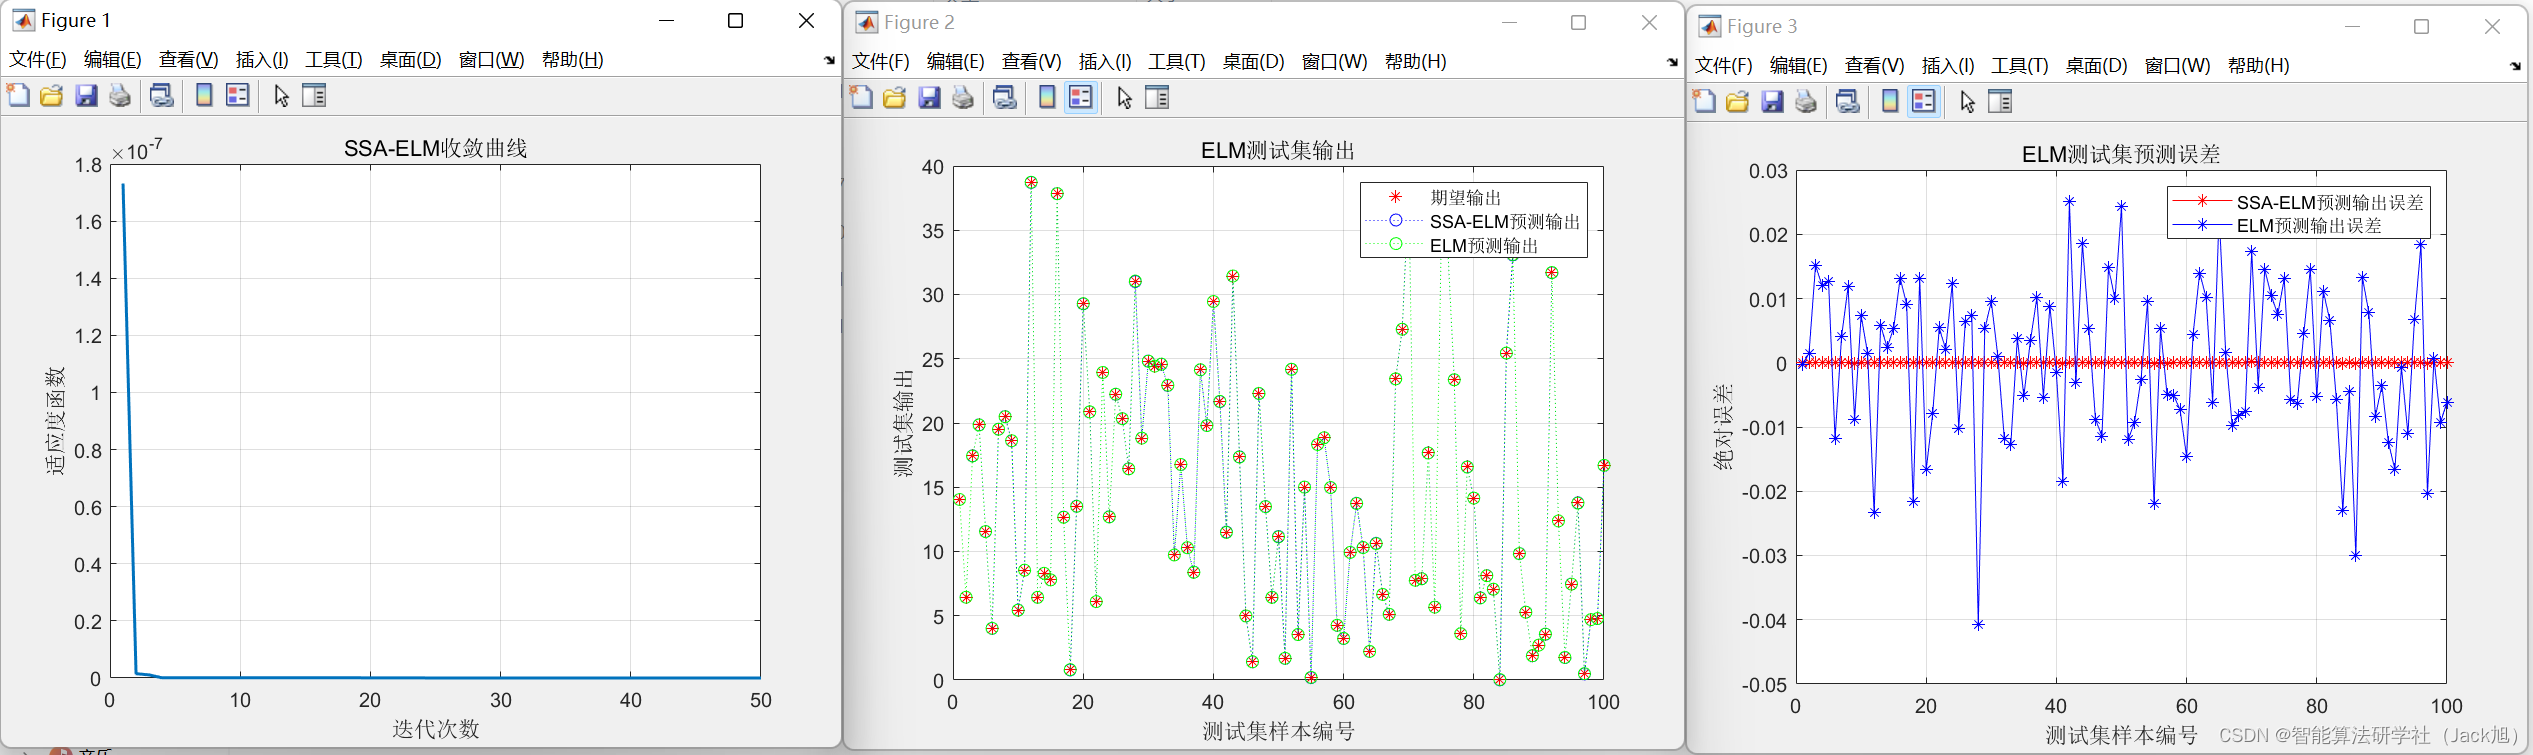Open 插入(I) menu in Figure 2
This screenshot has height=755, width=2533.
1105,62
